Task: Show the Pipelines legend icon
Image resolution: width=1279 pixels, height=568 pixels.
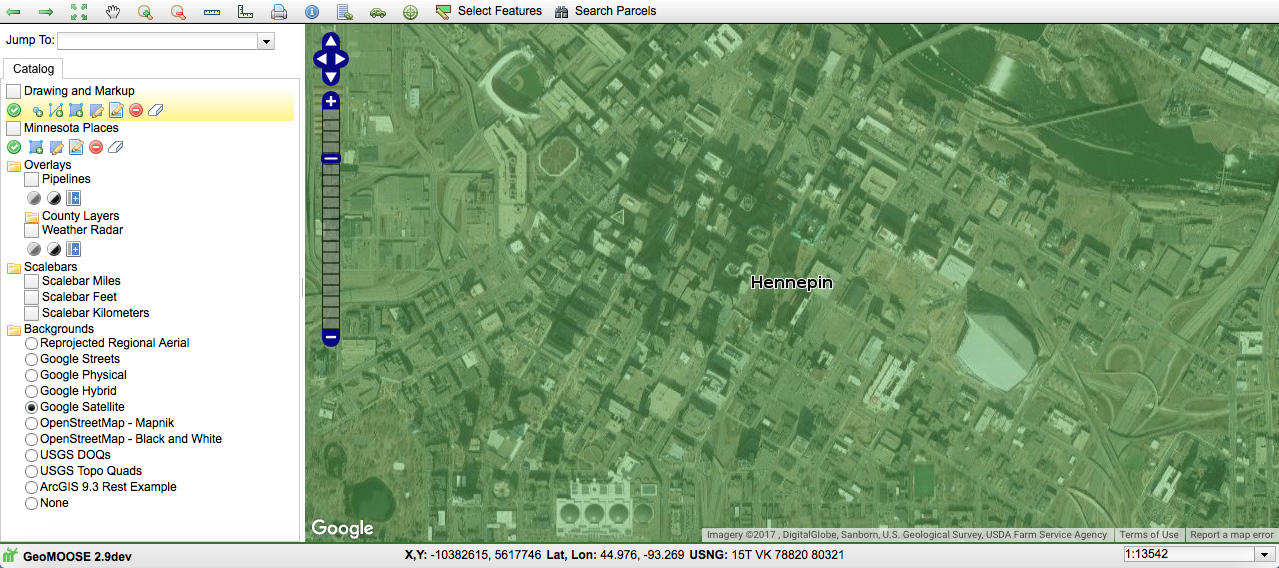Action: pos(73,198)
